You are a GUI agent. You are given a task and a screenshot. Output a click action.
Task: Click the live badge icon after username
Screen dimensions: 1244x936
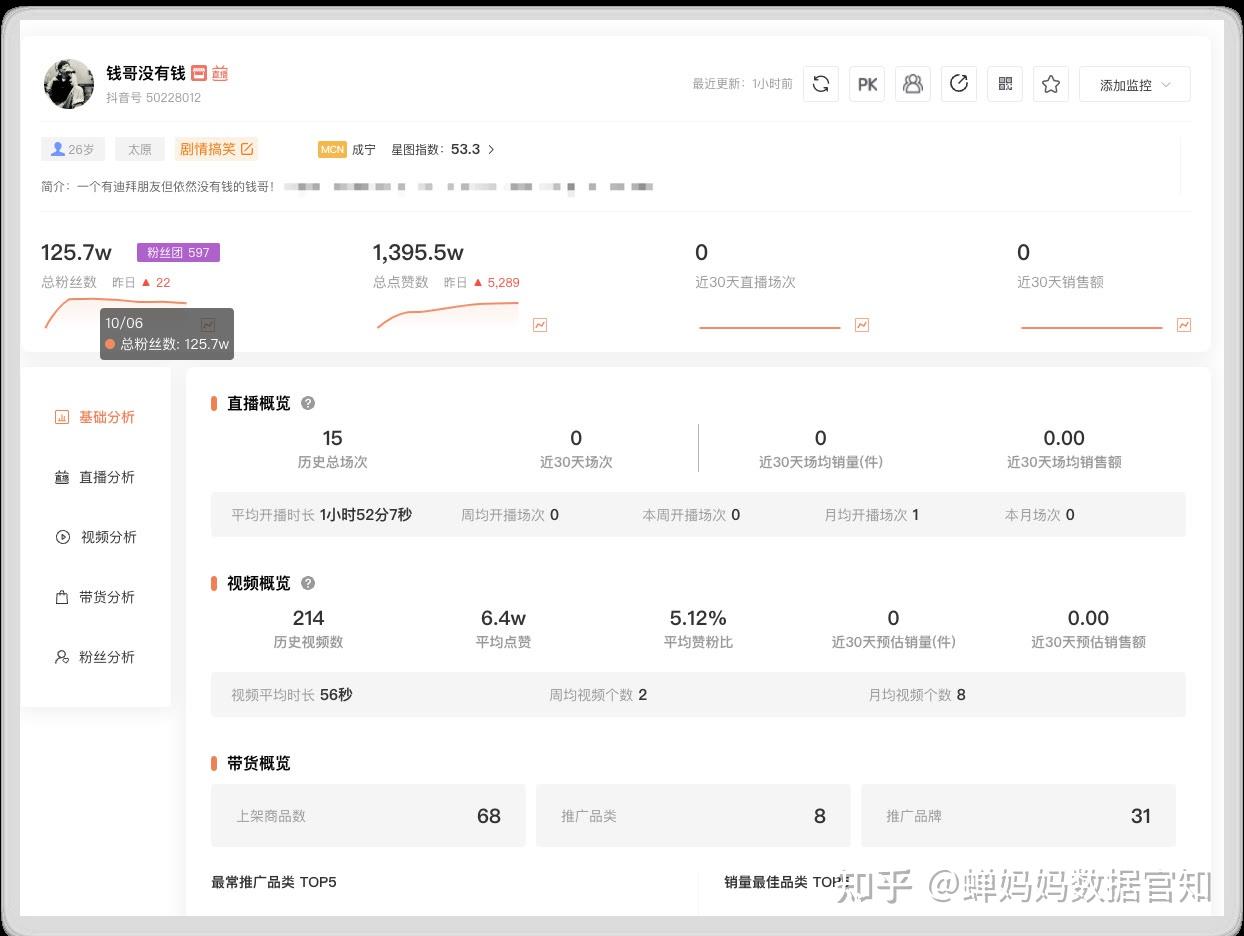(219, 73)
